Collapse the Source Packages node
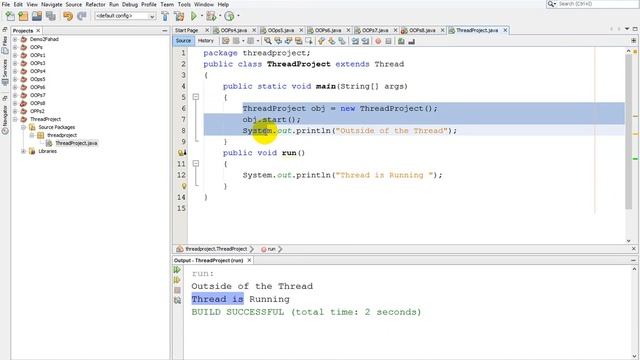Viewport: 640px width, 360px height. (x=23, y=127)
